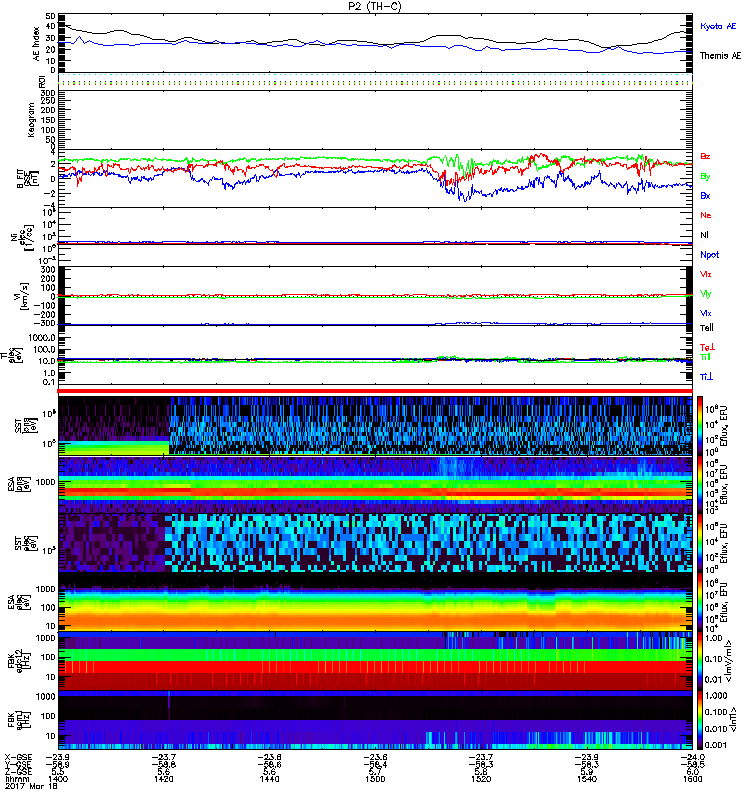Viewport: 750px width, 800px height.
Task: Click the green By legend label
Action: pos(705,177)
